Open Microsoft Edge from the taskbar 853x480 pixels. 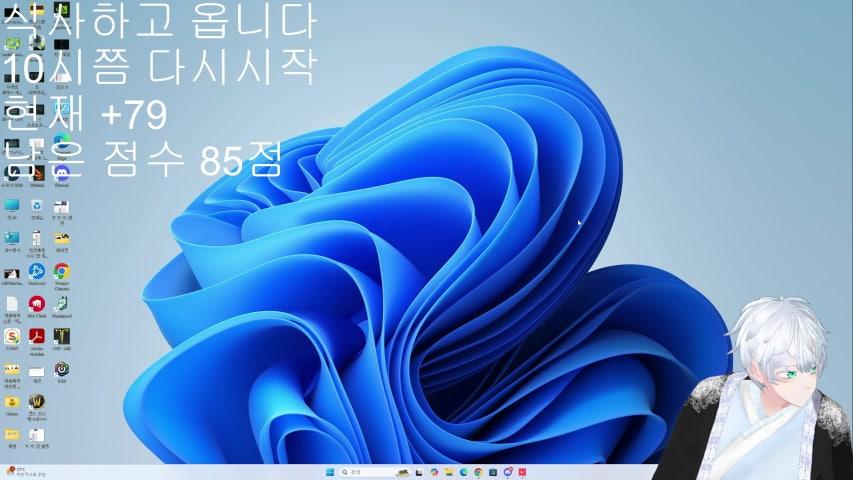tap(463, 472)
